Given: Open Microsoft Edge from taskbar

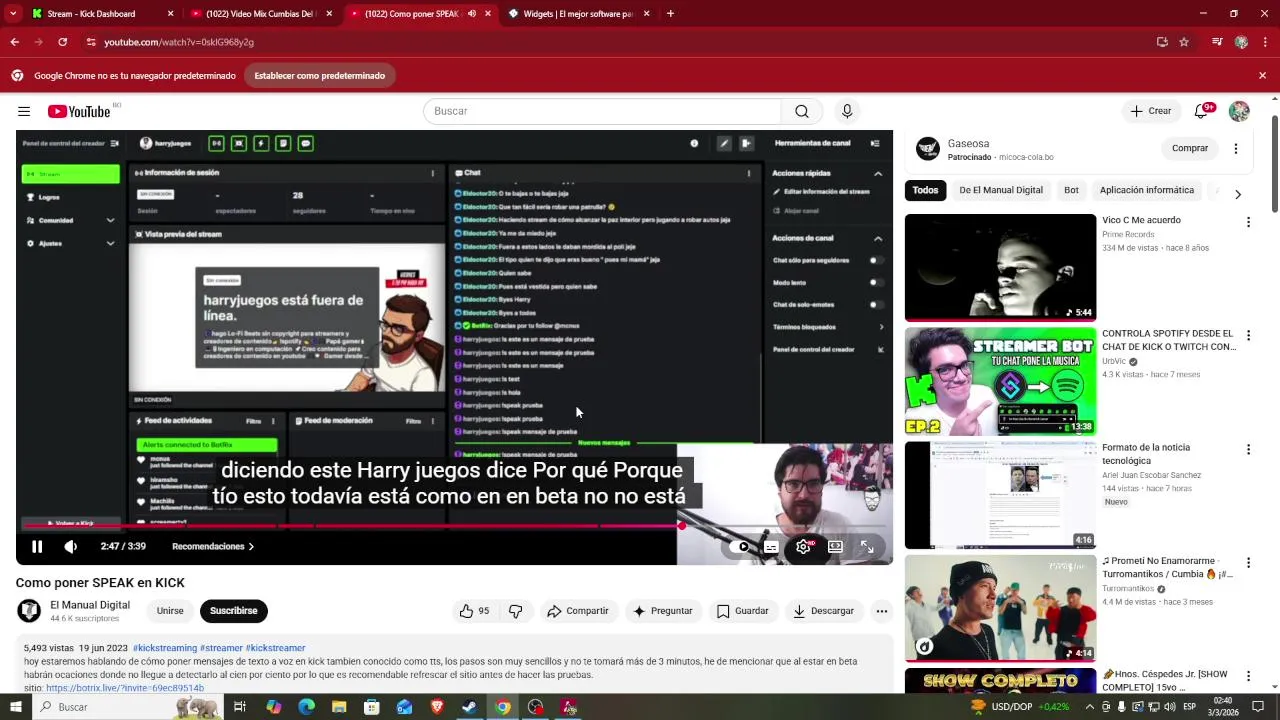Looking at the screenshot, I should click(306, 707).
